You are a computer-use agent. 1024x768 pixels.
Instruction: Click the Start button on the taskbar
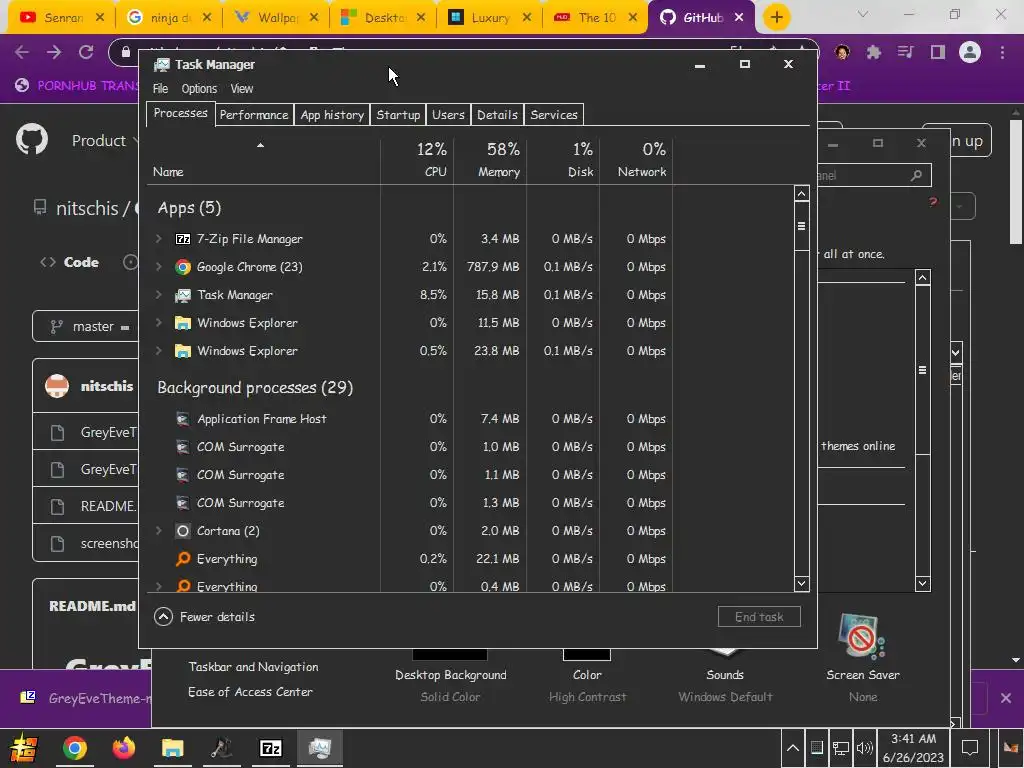(x=23, y=748)
